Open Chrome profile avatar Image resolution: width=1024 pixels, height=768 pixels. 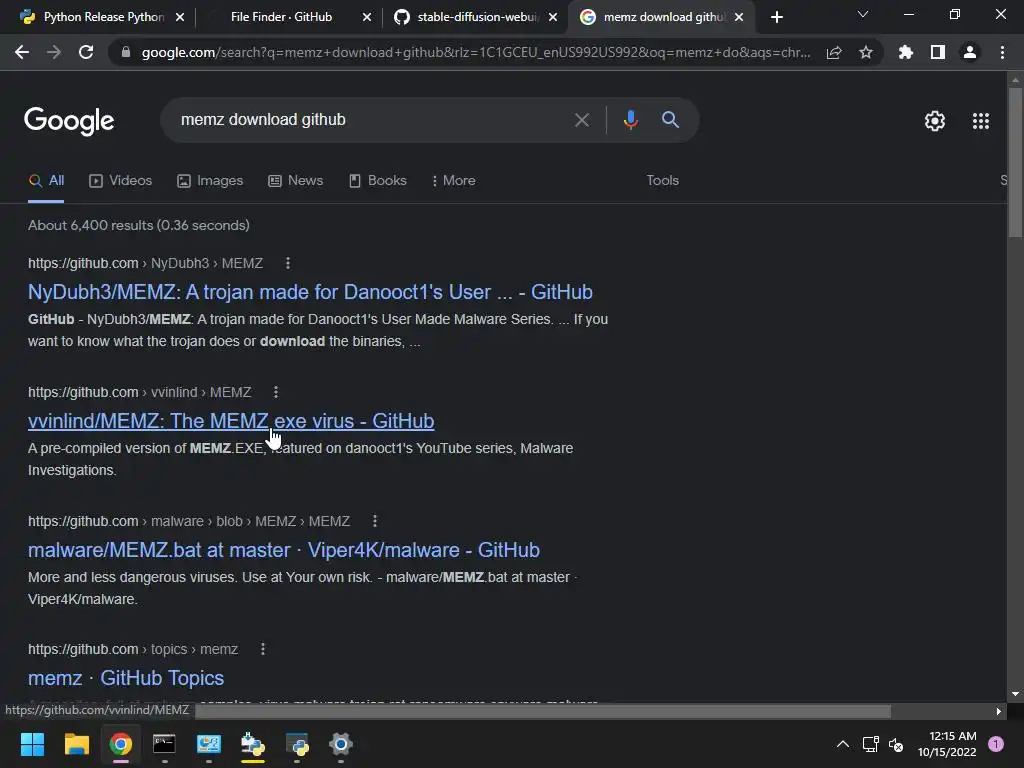[x=970, y=52]
